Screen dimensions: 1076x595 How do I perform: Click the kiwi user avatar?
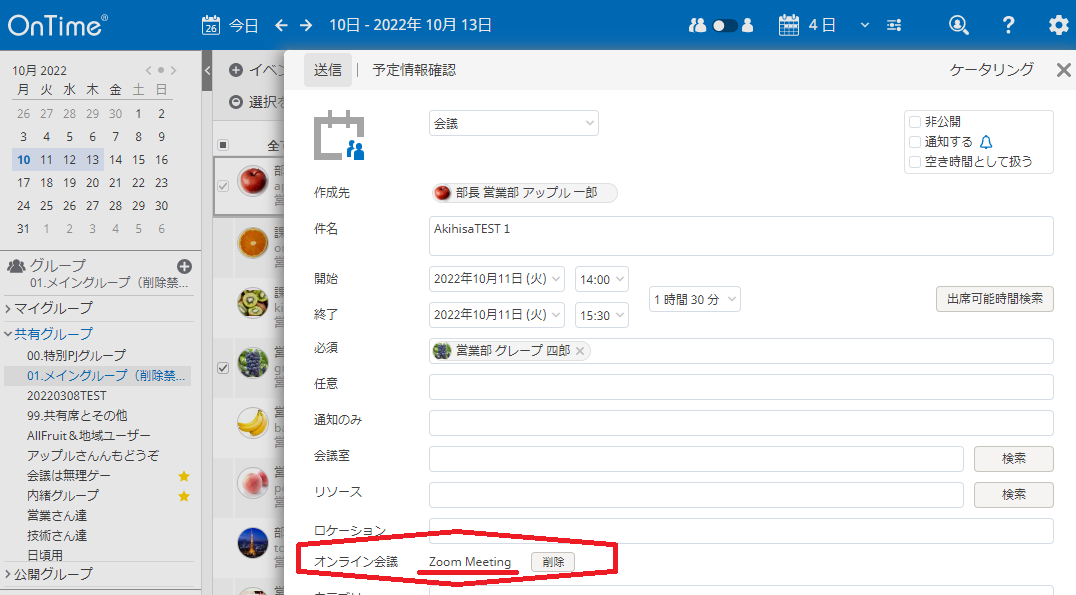[253, 303]
